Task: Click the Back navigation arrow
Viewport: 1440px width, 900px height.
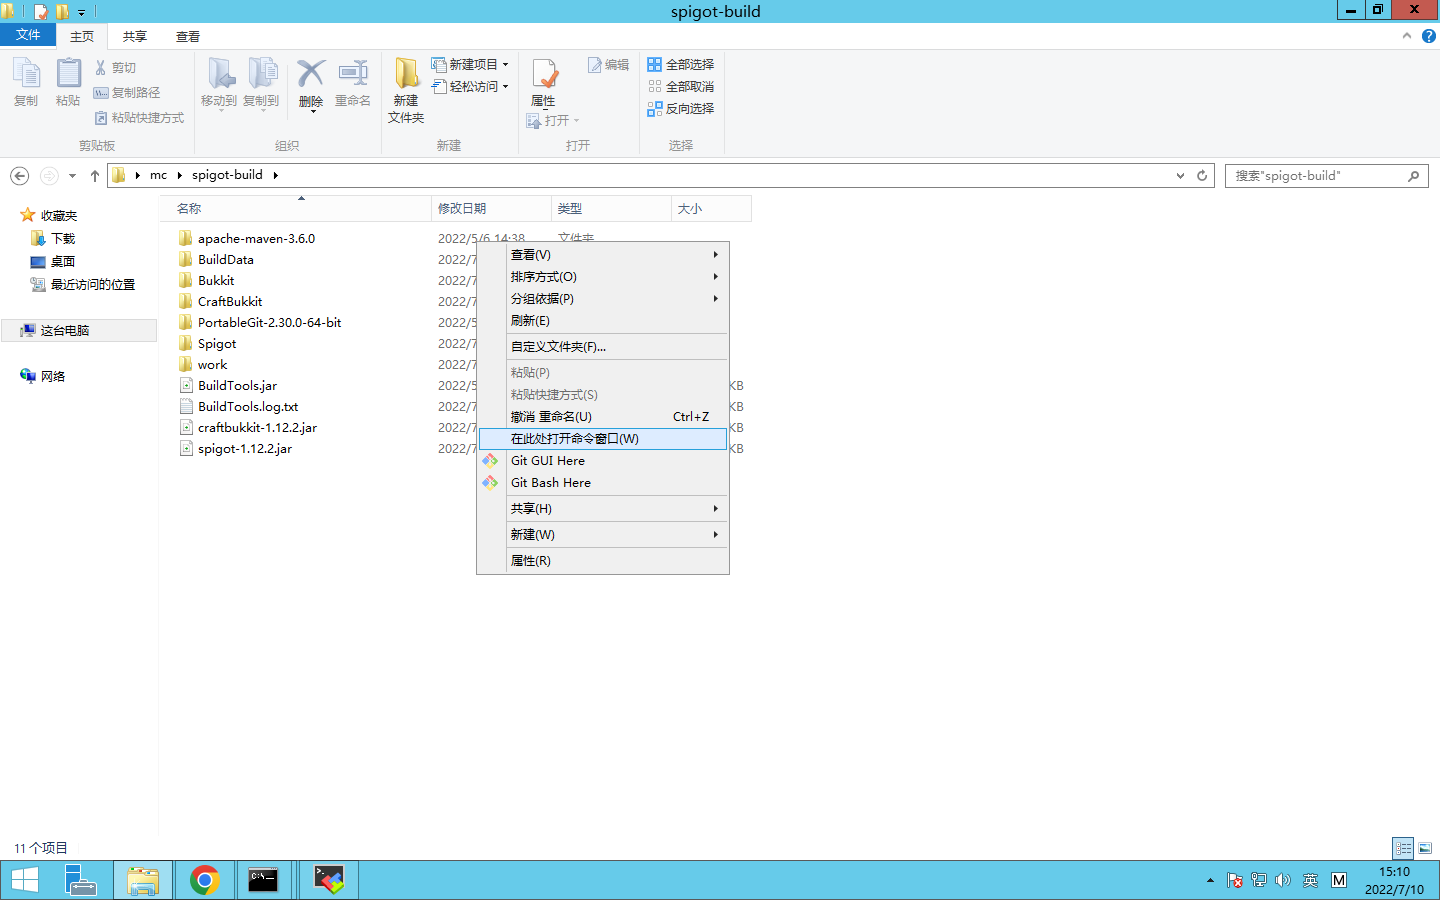Action: (x=19, y=175)
